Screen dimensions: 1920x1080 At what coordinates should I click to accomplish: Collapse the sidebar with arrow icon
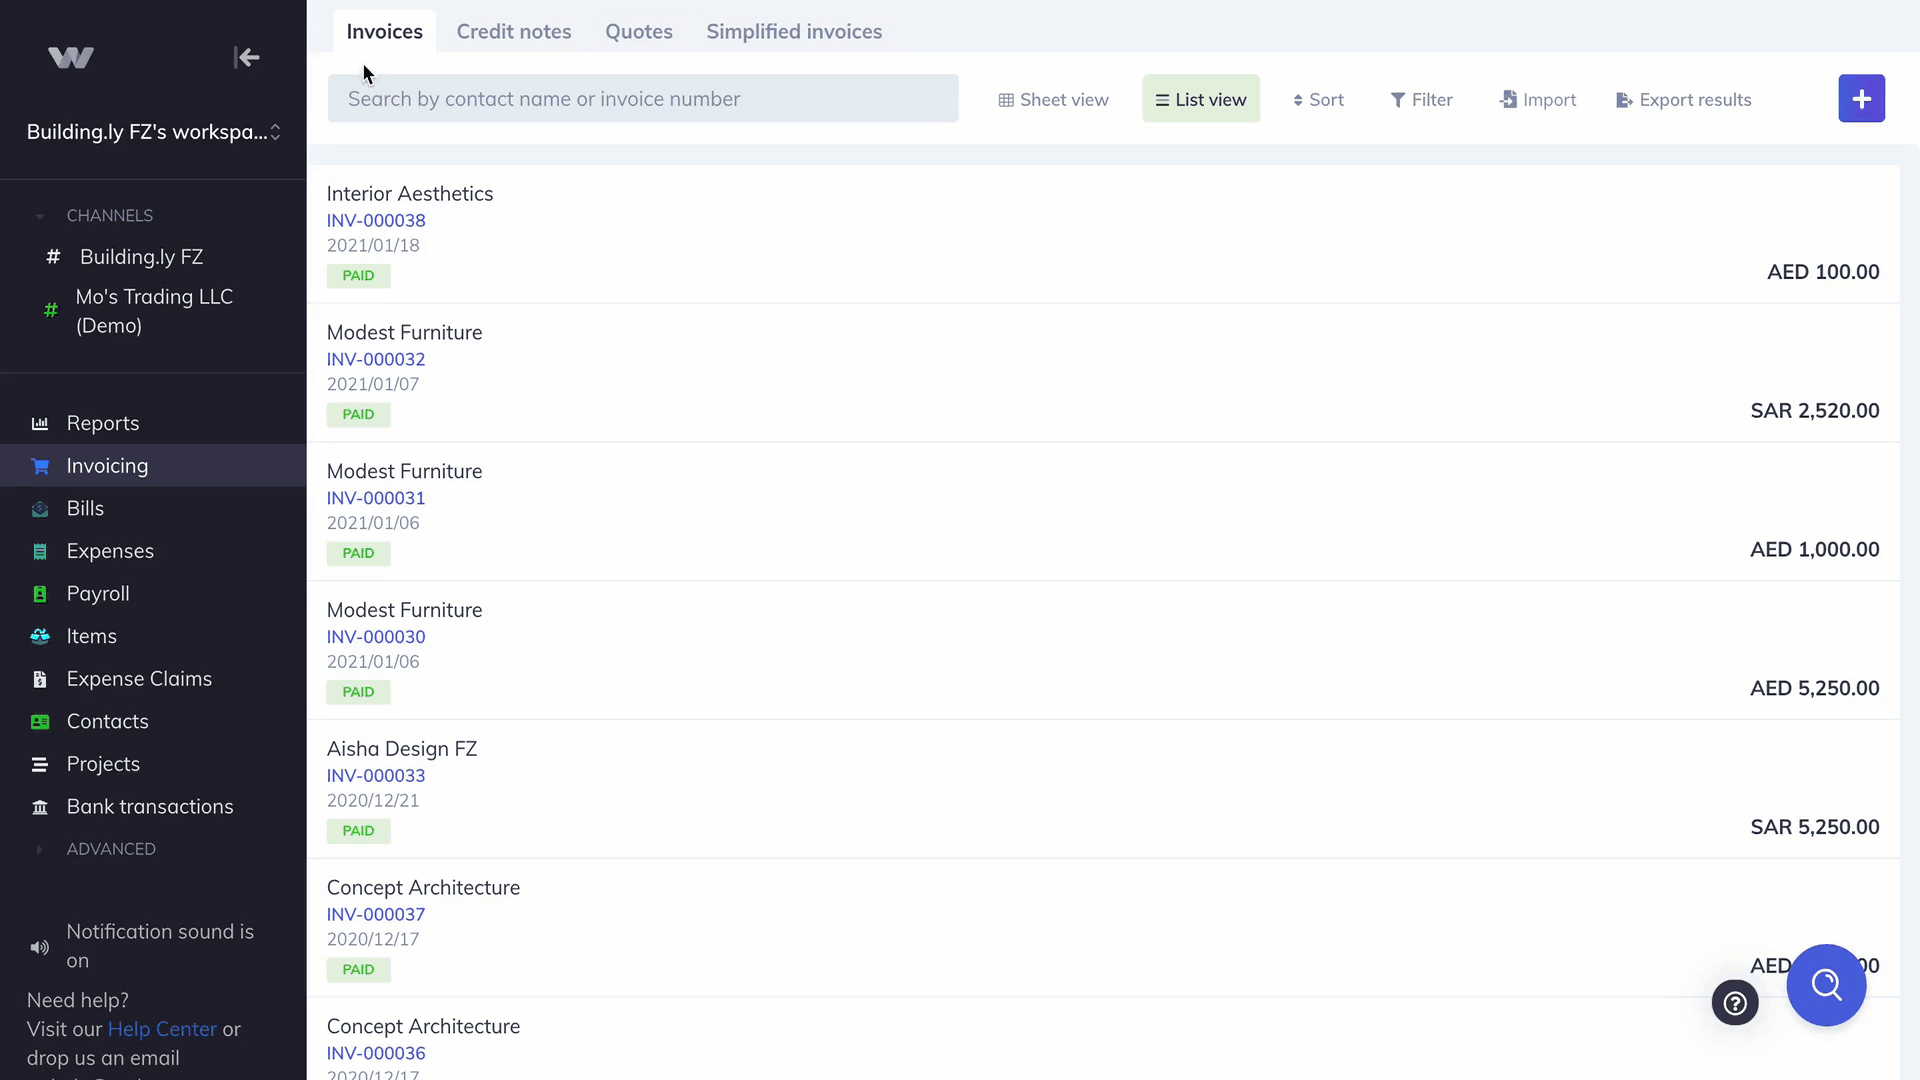pos(246,58)
